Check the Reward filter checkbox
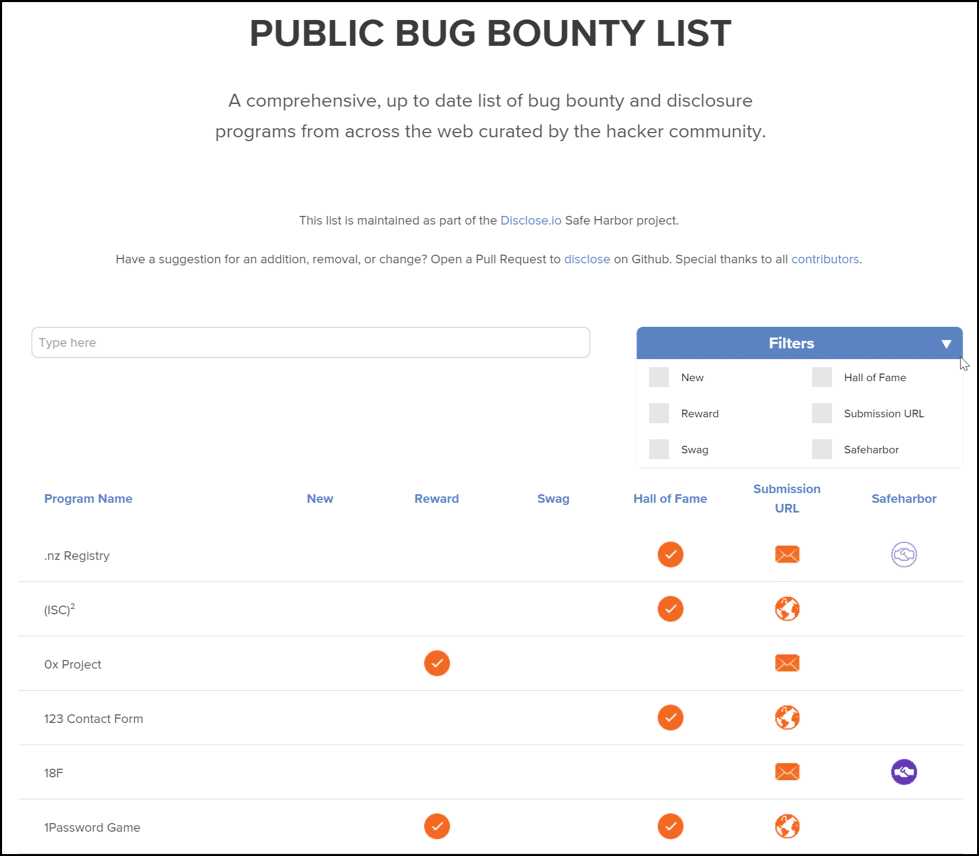 [x=659, y=413]
